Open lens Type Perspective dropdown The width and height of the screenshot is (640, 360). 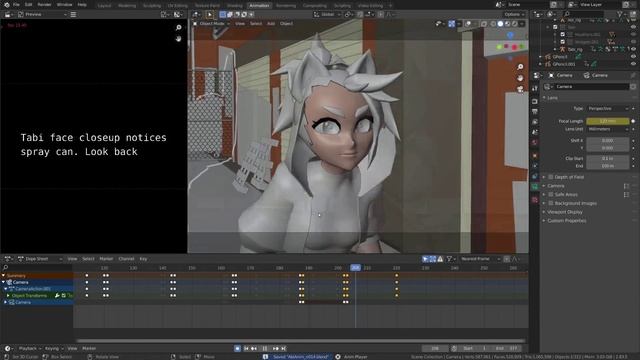608,109
